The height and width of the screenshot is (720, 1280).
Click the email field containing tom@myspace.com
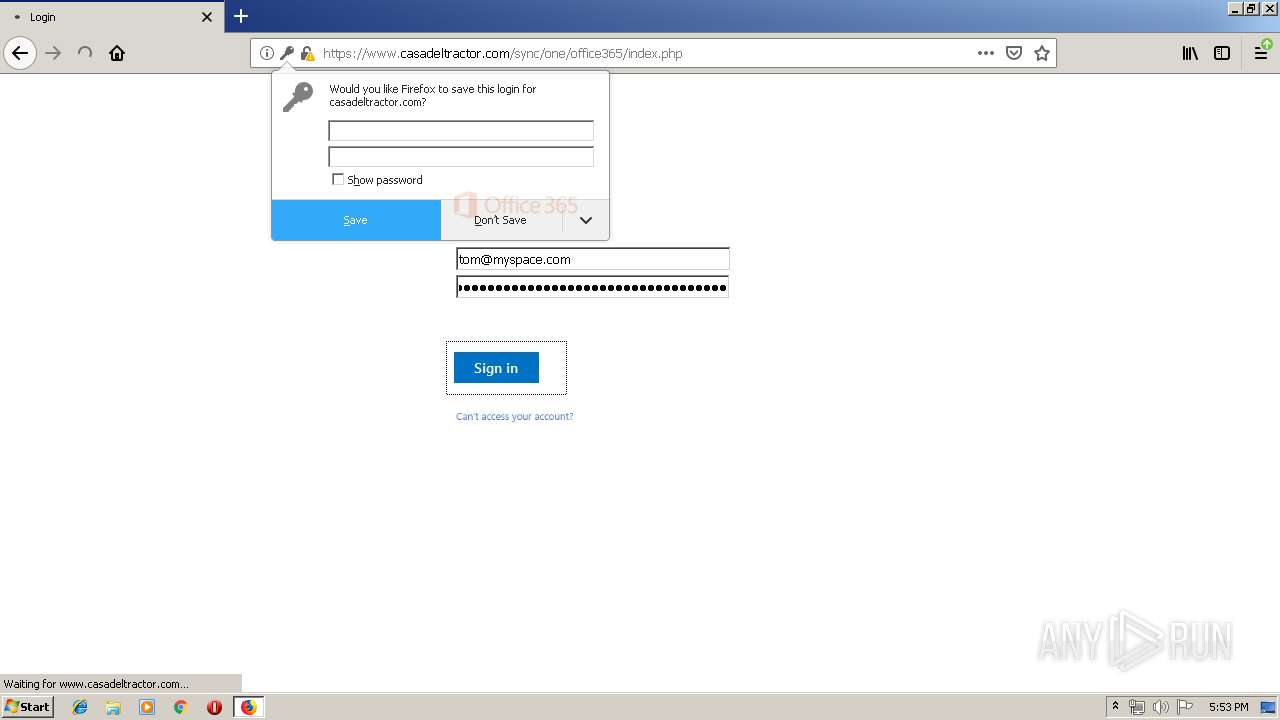593,259
